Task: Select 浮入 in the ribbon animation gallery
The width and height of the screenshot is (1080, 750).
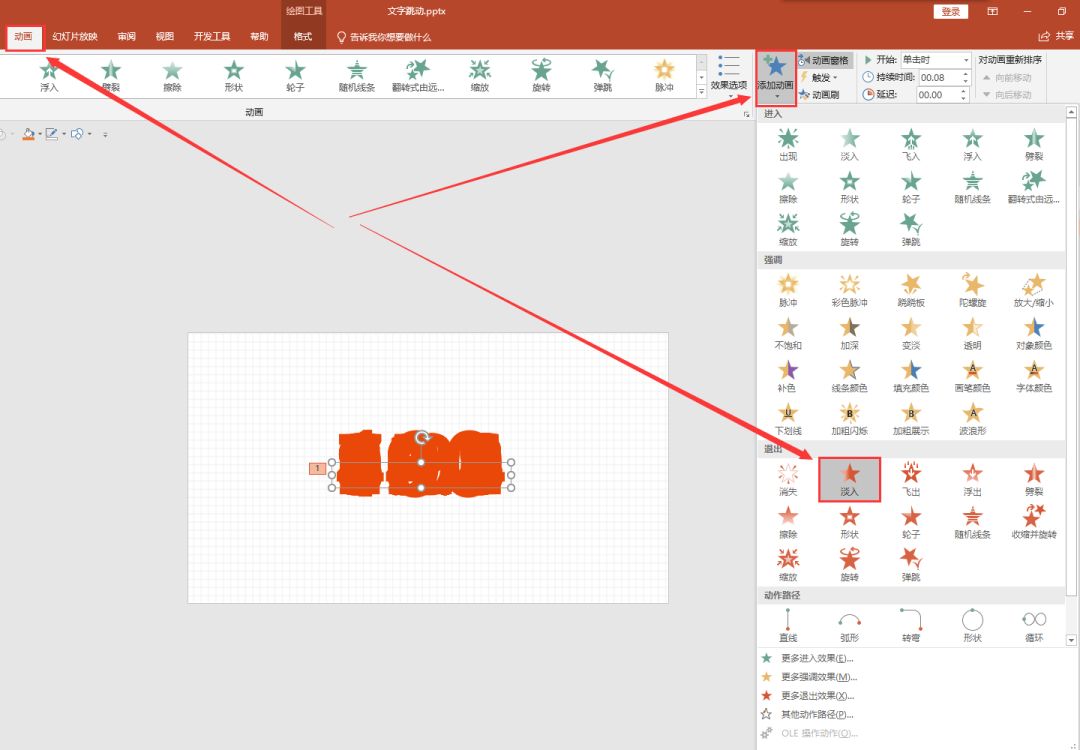Action: tap(49, 76)
